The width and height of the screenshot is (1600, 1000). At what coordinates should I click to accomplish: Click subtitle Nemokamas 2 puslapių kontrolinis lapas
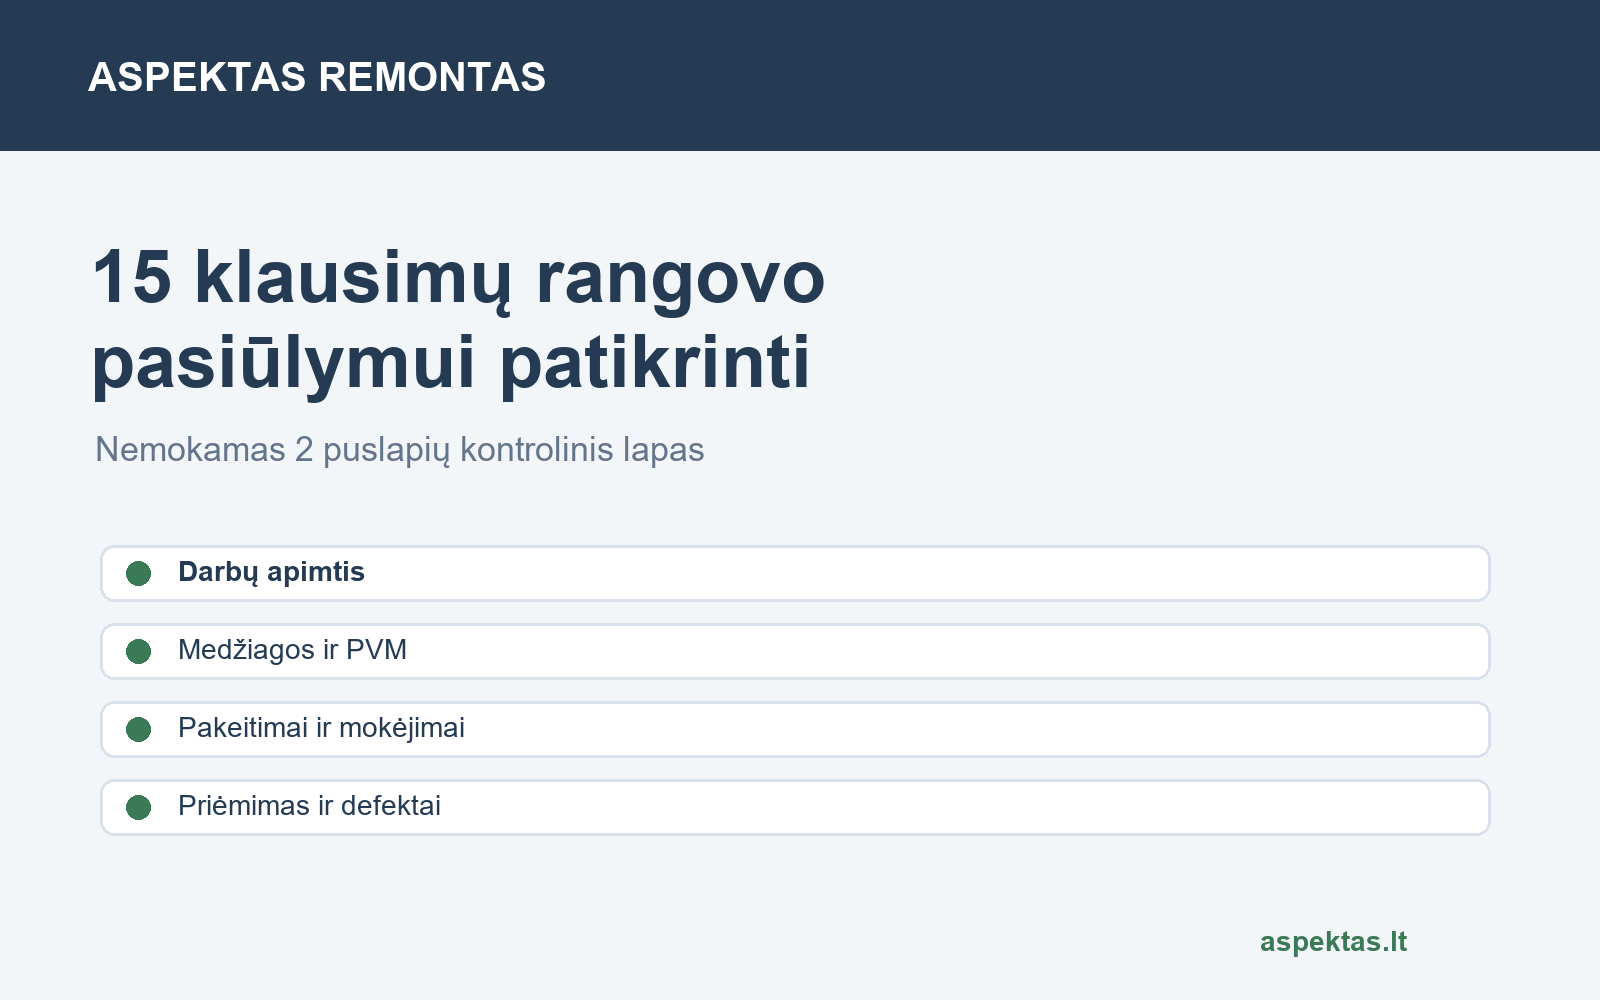399,450
